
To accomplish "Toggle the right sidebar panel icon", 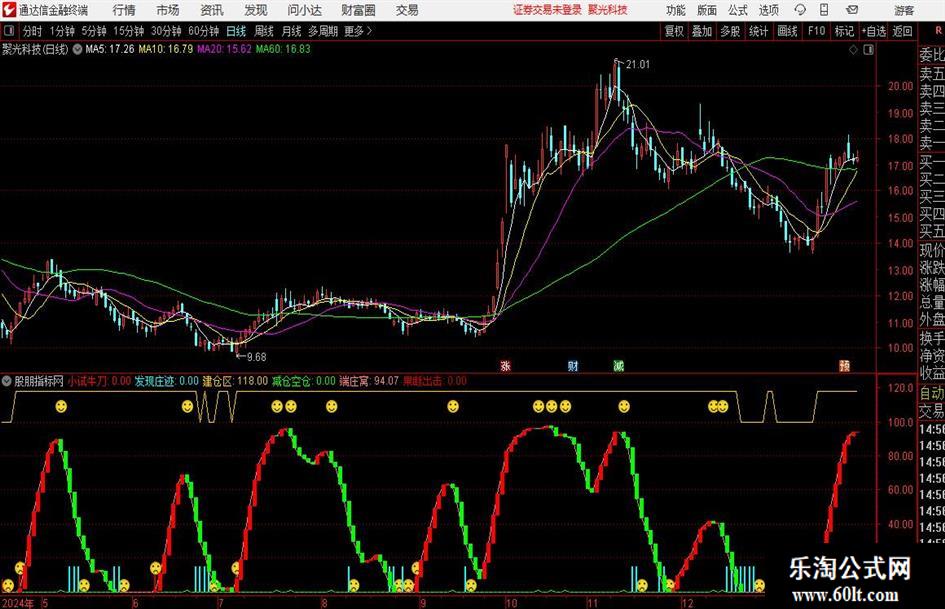I will pyautogui.click(x=868, y=49).
